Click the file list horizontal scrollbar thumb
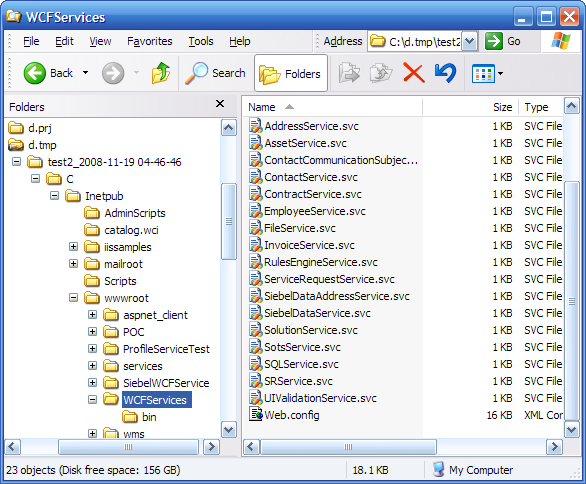This screenshot has height=484, width=586. point(348,447)
